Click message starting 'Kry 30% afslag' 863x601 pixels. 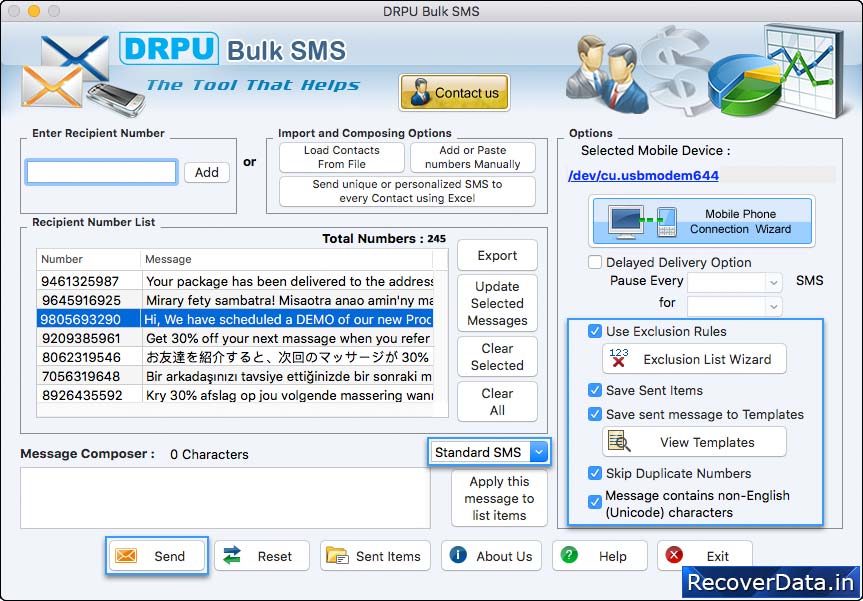(289, 395)
